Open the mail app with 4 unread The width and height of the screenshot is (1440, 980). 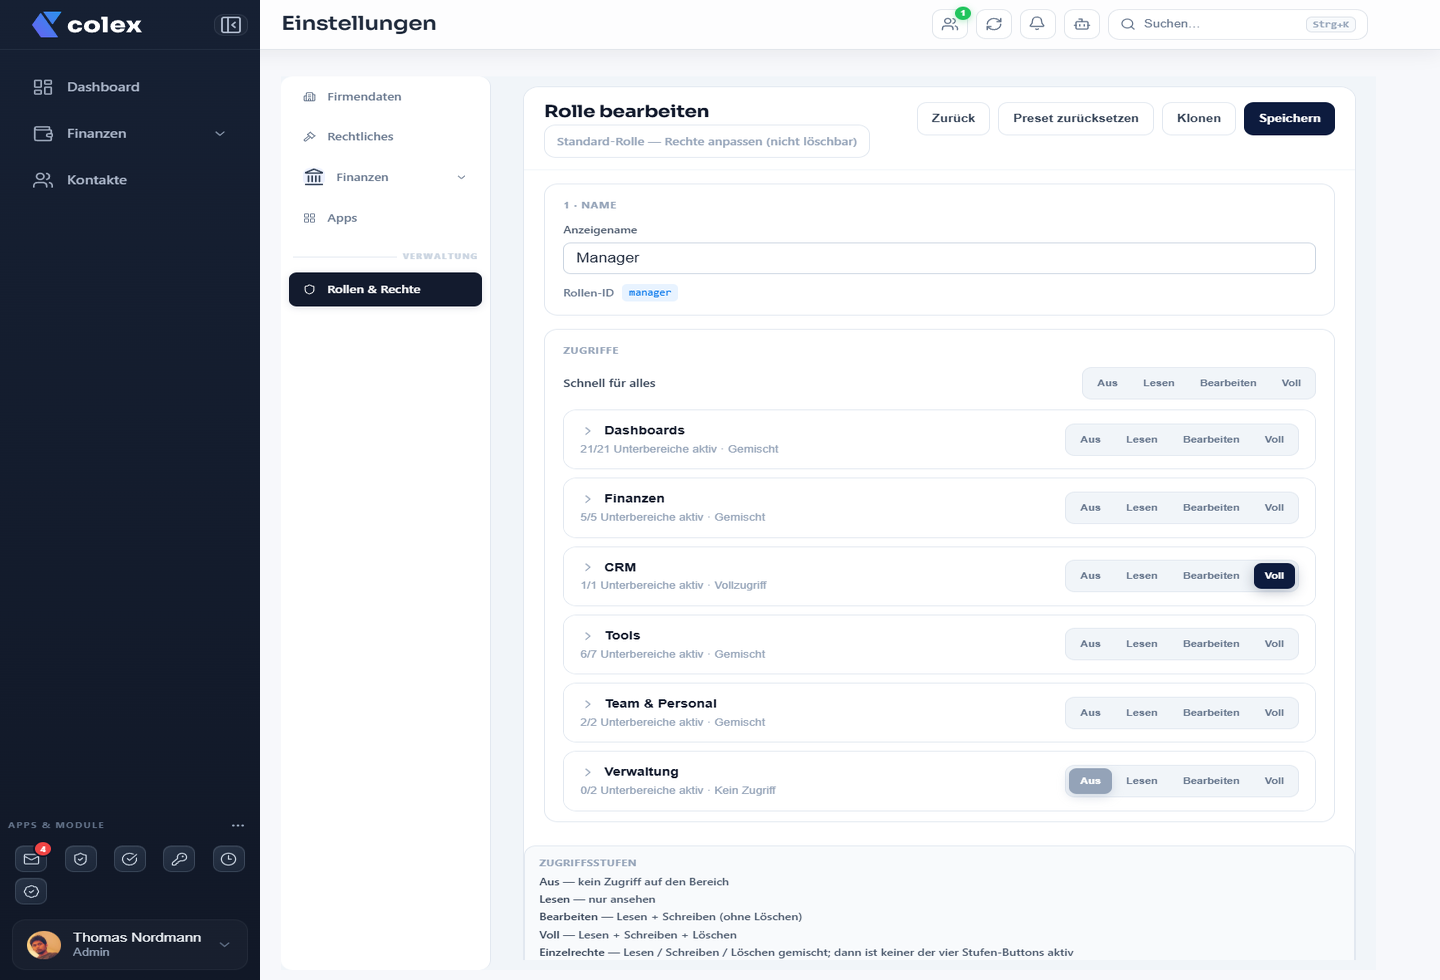coord(32,859)
